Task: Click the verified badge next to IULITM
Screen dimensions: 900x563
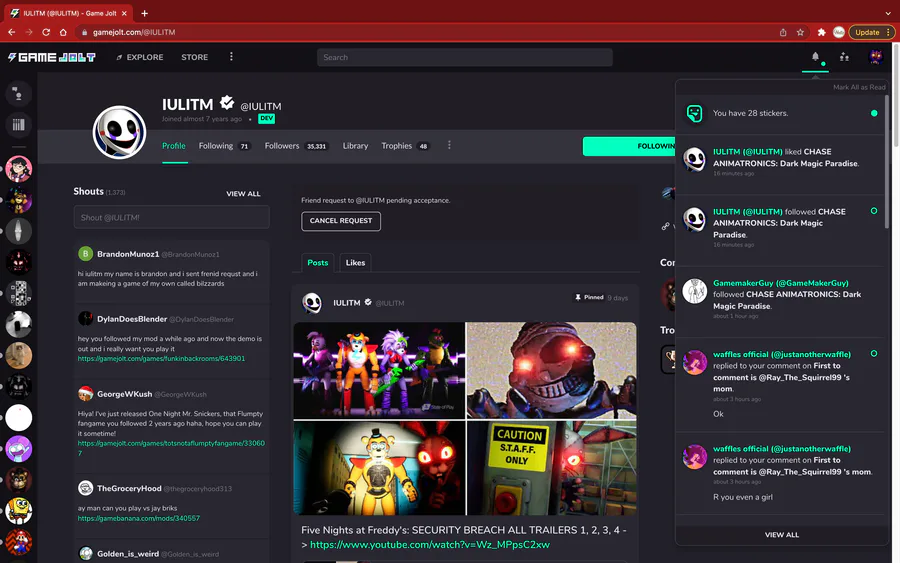Action: tap(227, 103)
